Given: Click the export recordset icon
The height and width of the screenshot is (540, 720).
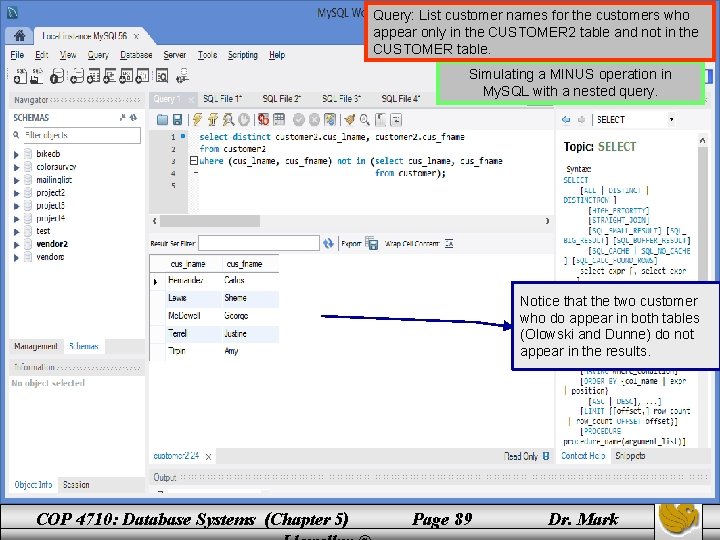Looking at the screenshot, I should pyautogui.click(x=371, y=243).
